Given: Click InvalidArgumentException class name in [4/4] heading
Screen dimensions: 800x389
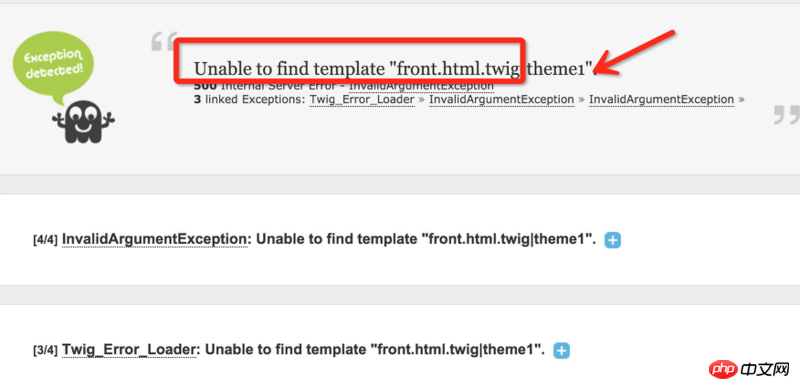Looking at the screenshot, I should pyautogui.click(x=155, y=239).
